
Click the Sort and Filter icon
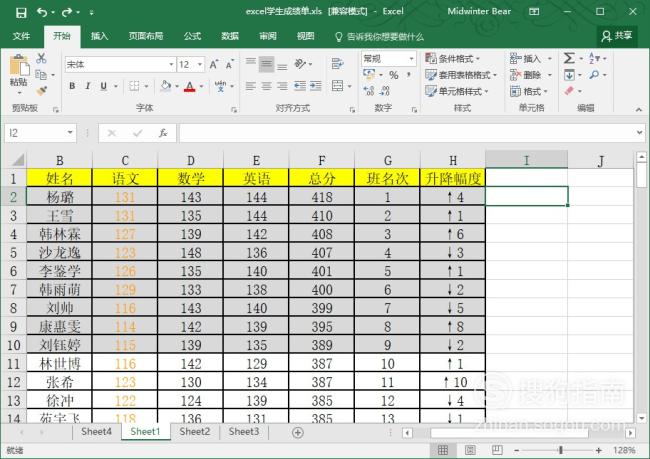(x=594, y=58)
